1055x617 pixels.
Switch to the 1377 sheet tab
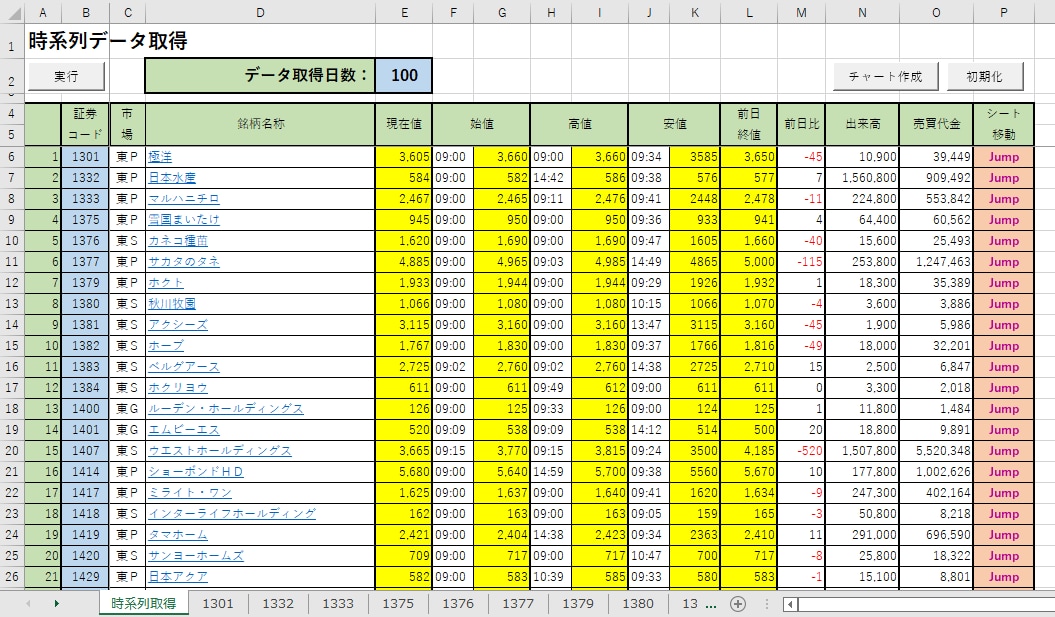(518, 604)
